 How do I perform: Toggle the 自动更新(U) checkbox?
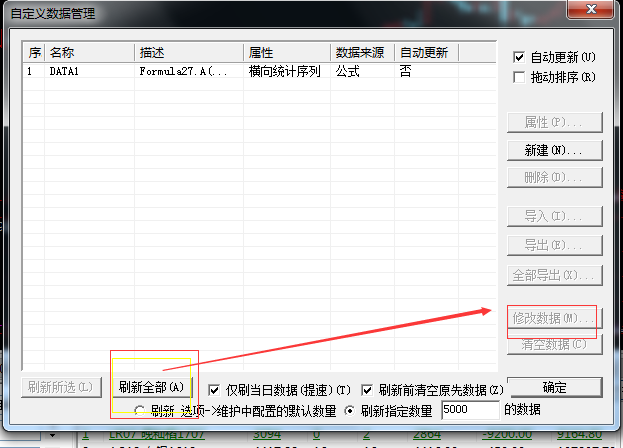[519, 57]
